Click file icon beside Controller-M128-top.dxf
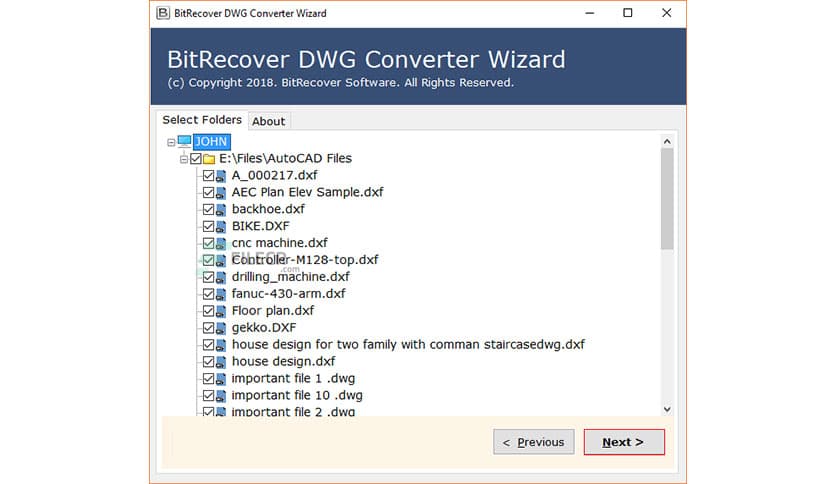Image resolution: width=836 pixels, height=484 pixels. point(221,261)
